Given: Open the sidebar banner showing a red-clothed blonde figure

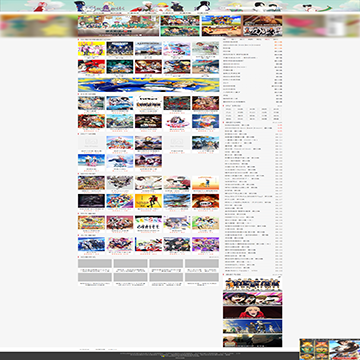Looking at the screenshot, I should click(252, 312).
